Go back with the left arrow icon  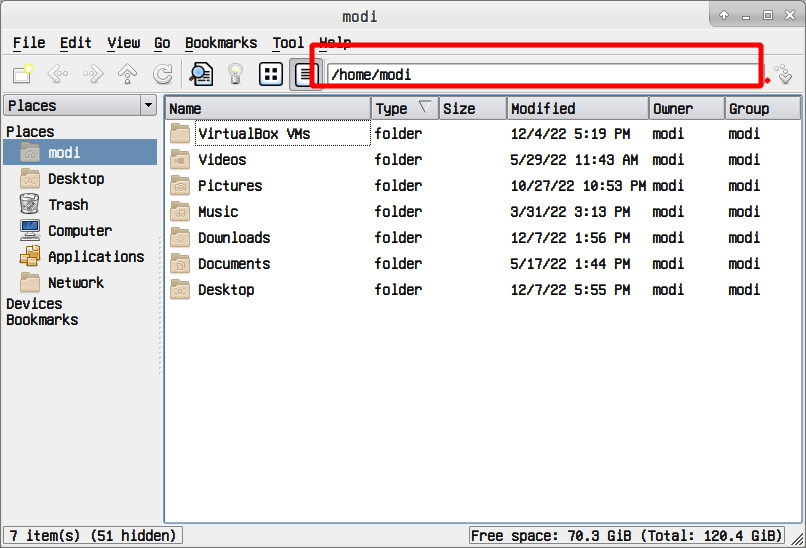tap(58, 74)
